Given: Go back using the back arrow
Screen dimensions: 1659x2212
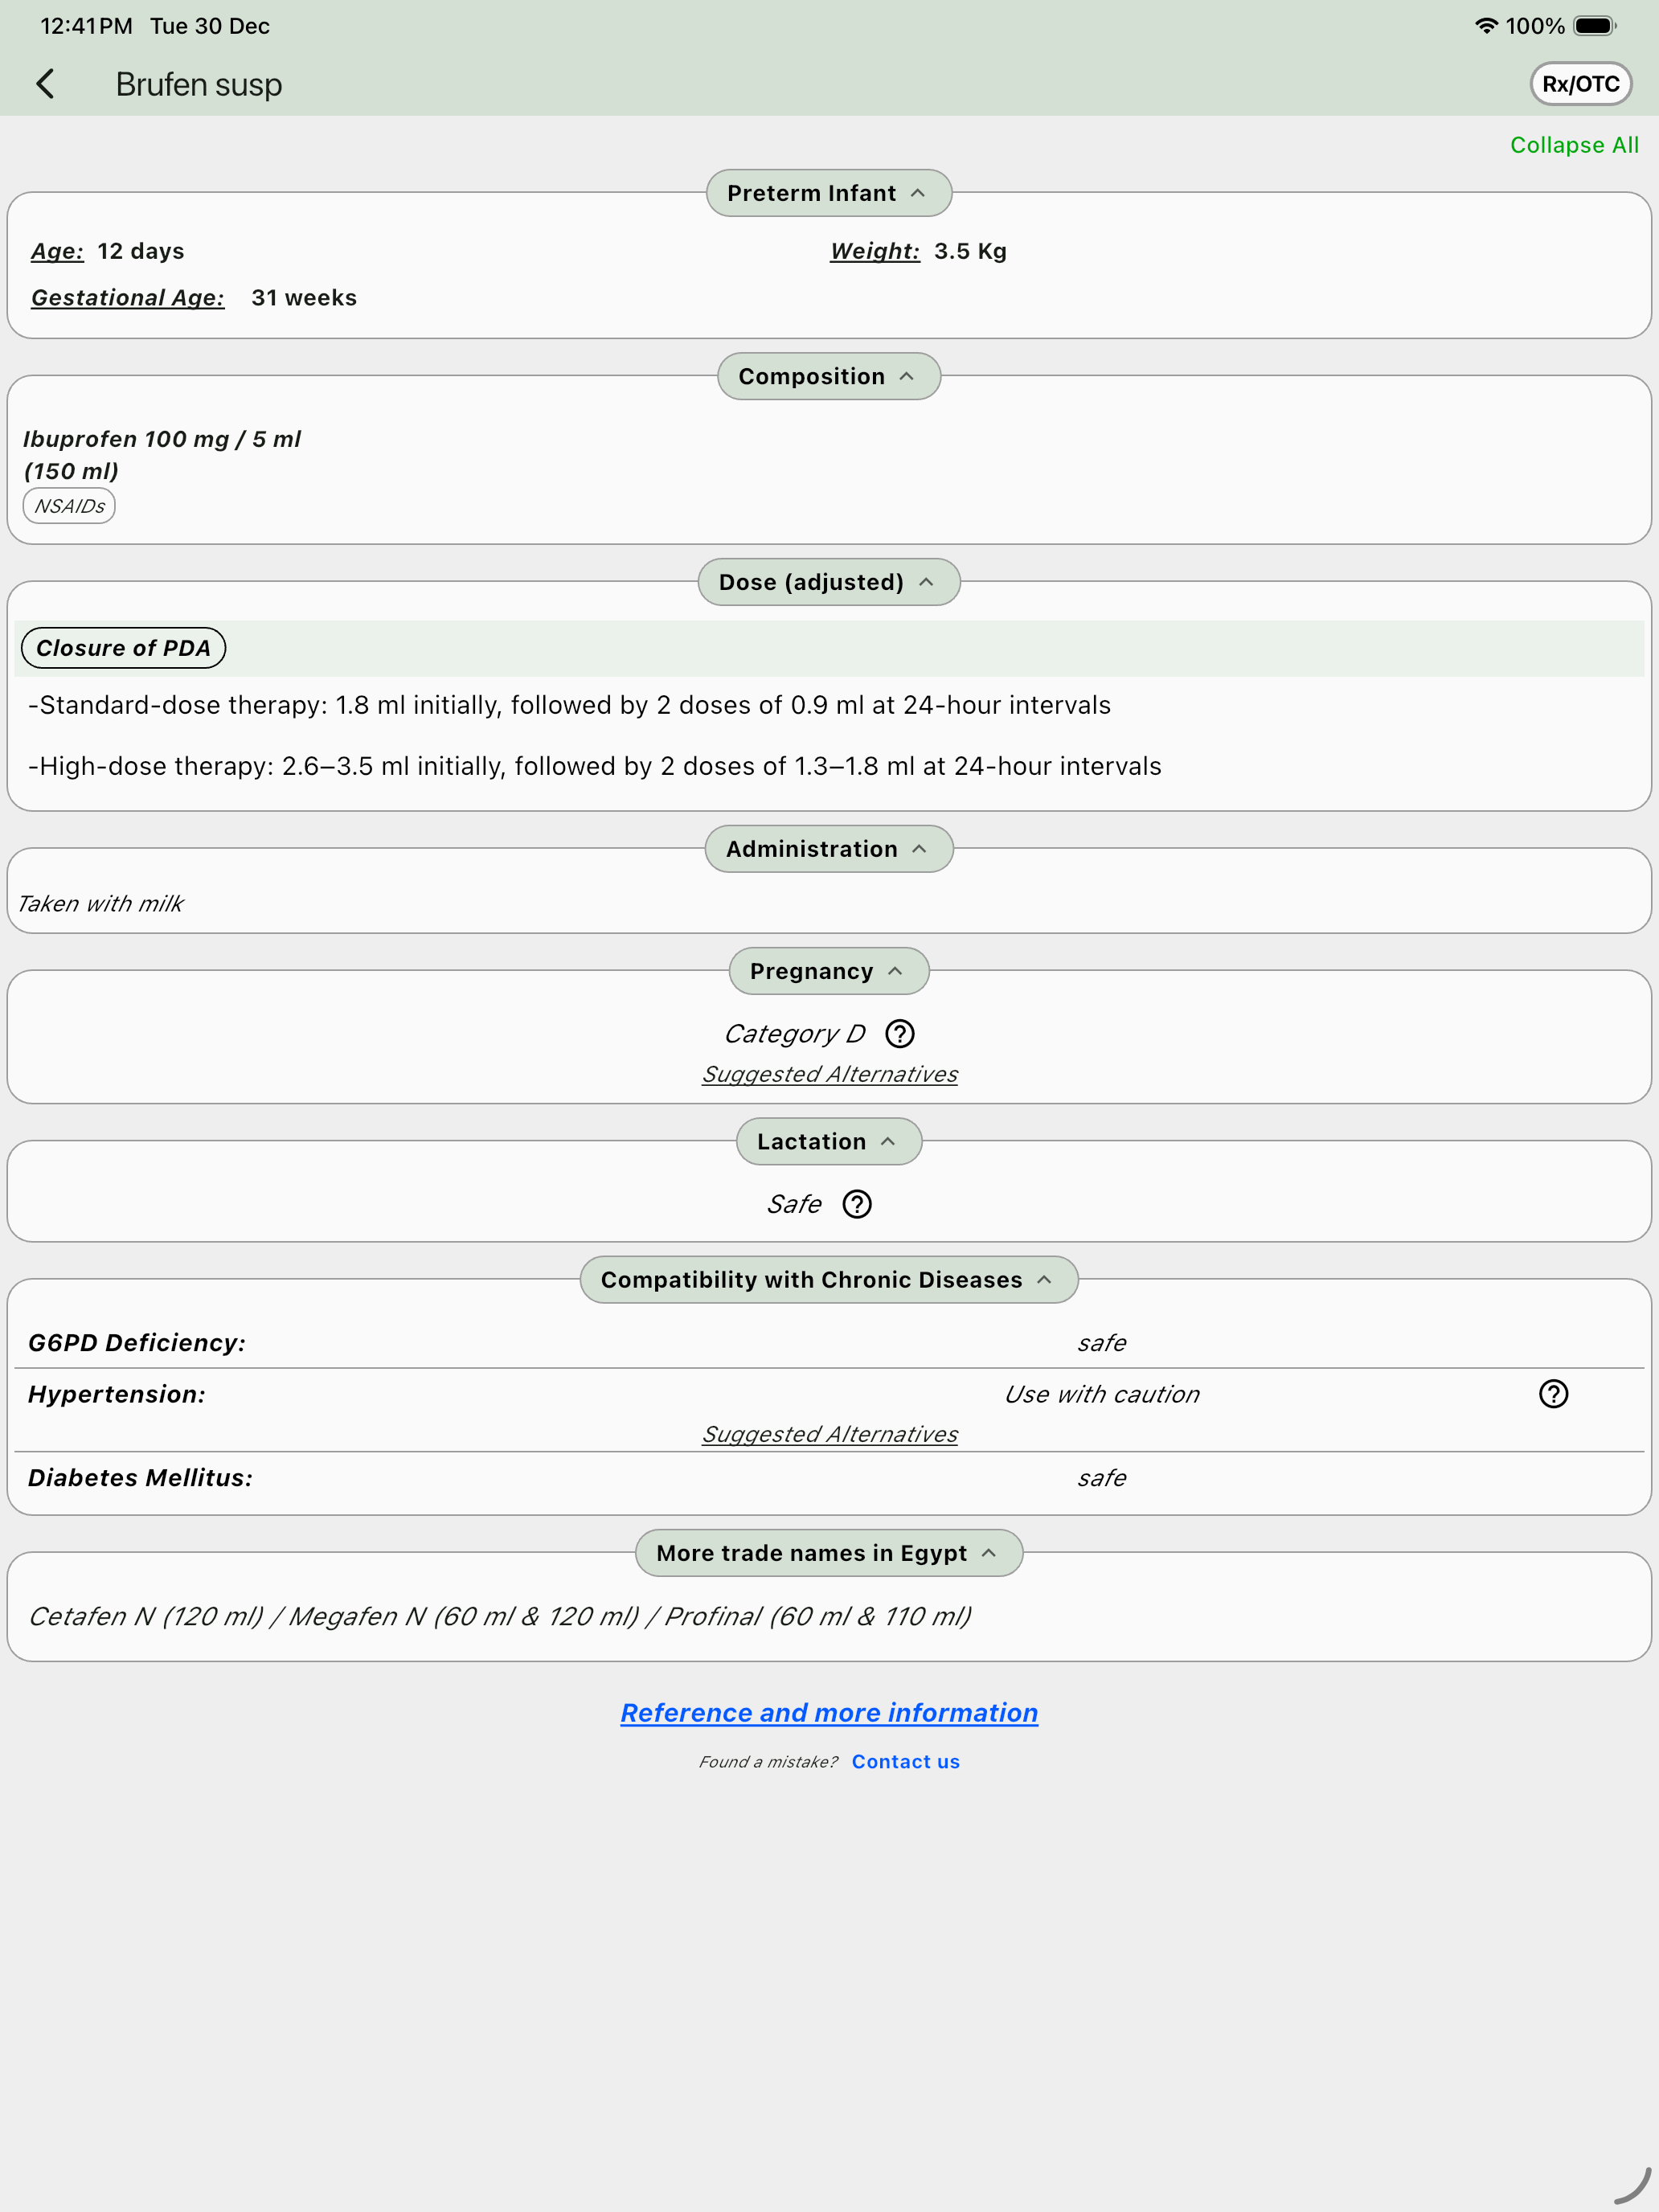Looking at the screenshot, I should pos(45,84).
